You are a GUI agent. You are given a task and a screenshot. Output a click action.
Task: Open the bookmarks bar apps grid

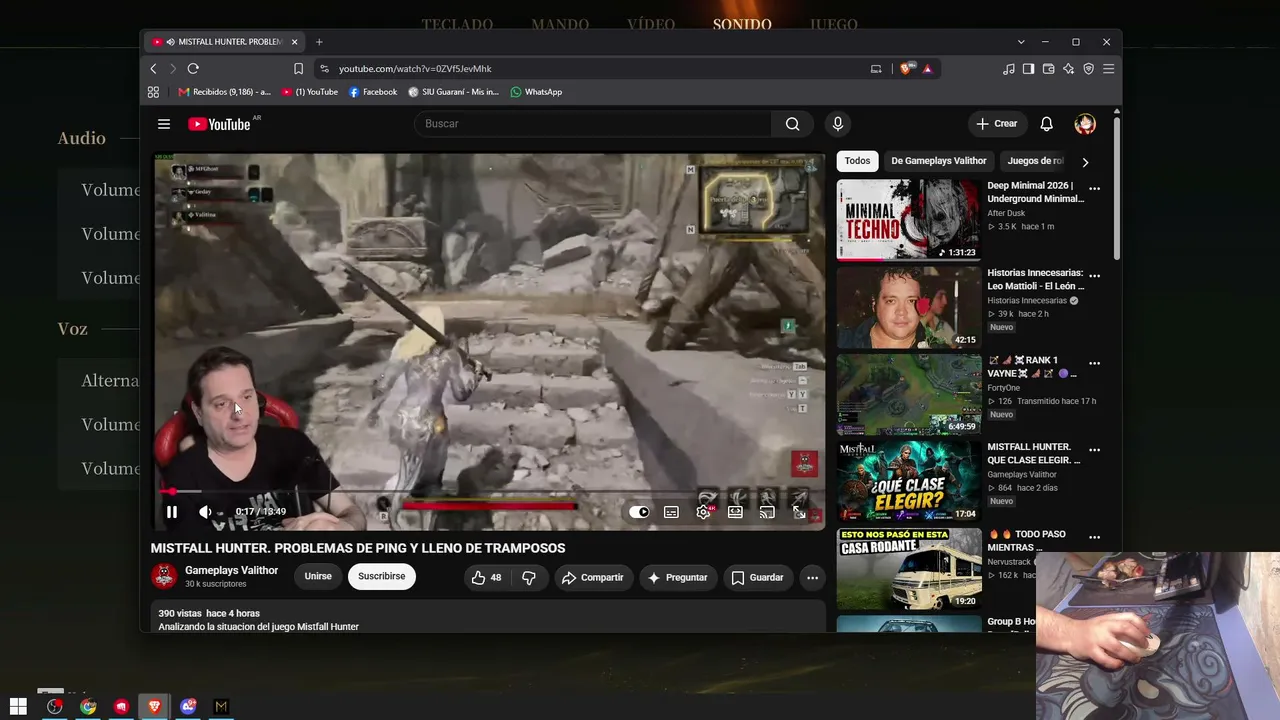point(153,92)
